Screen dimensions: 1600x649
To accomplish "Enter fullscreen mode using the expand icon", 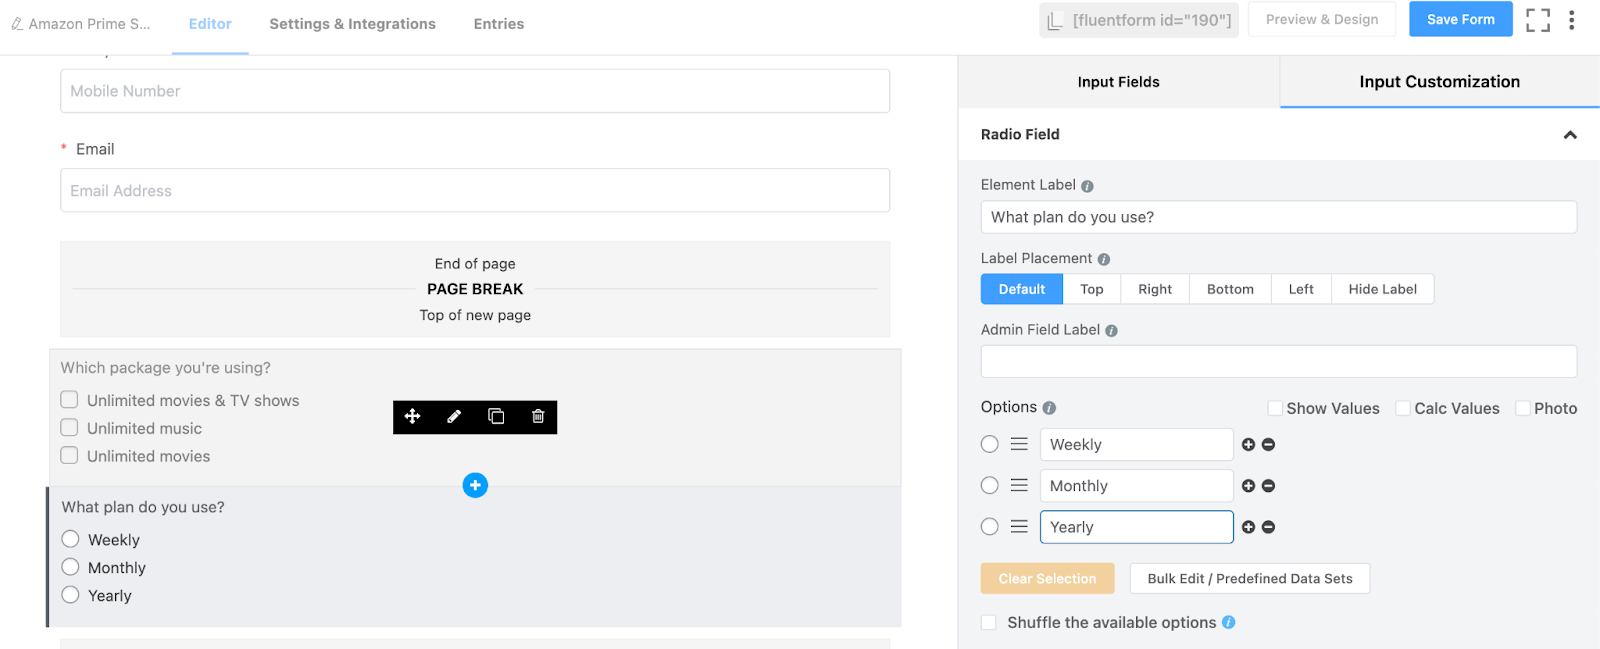I will click(x=1538, y=20).
